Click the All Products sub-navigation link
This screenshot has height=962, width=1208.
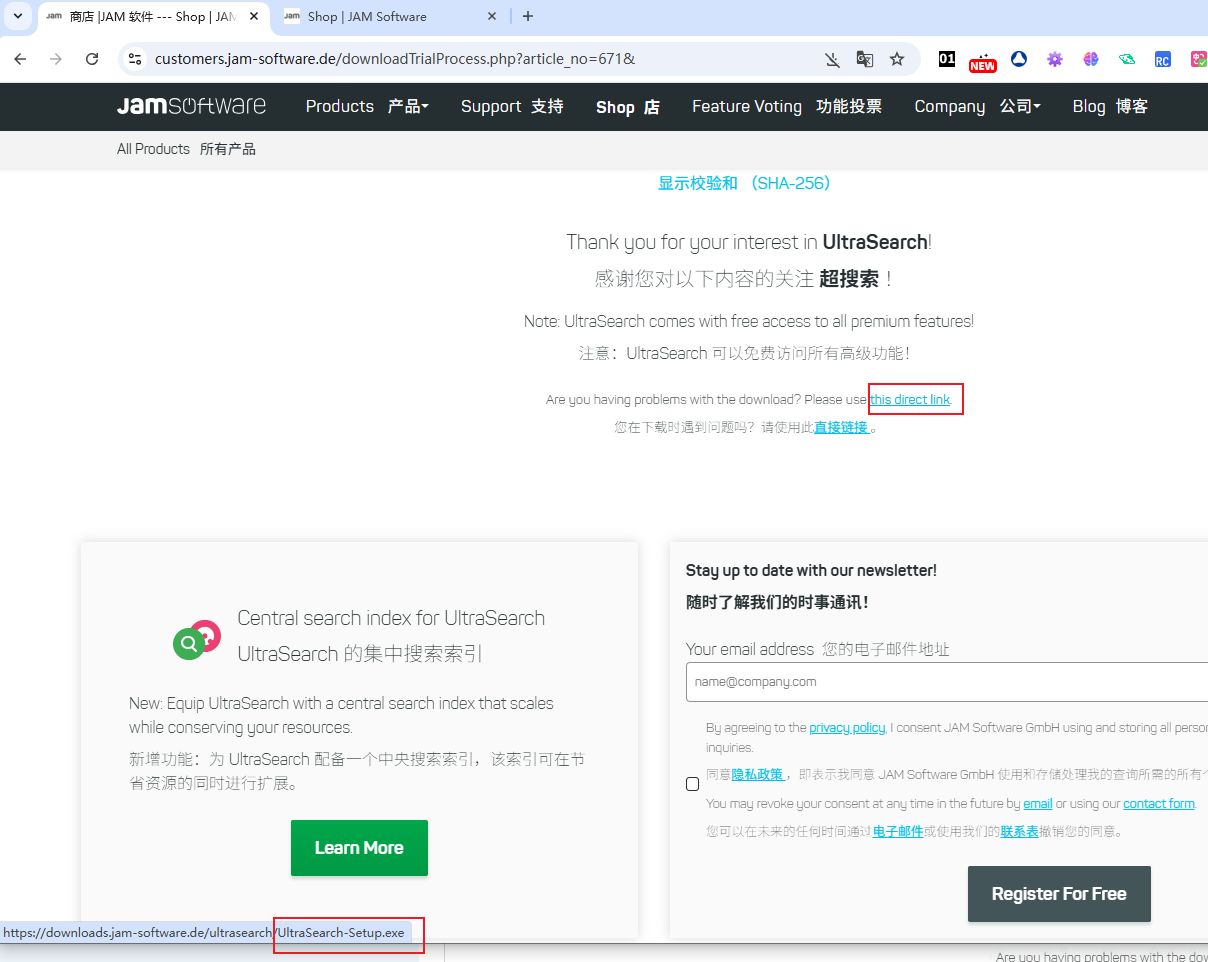(x=186, y=149)
